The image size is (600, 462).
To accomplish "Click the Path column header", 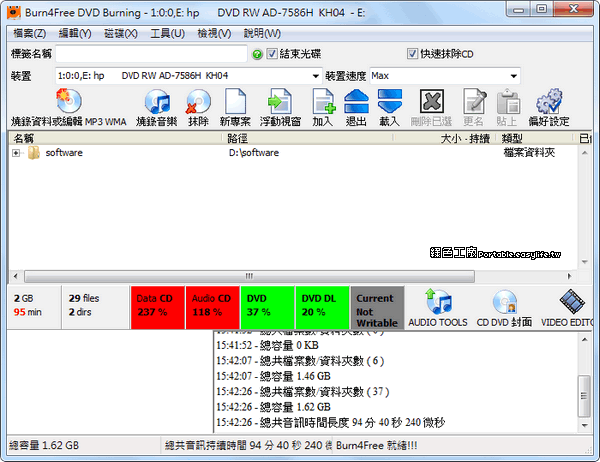I will 307,138.
